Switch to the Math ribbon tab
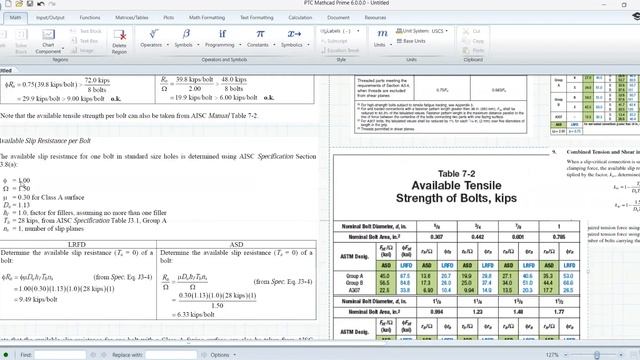The width and height of the screenshot is (640, 360). click(x=16, y=18)
